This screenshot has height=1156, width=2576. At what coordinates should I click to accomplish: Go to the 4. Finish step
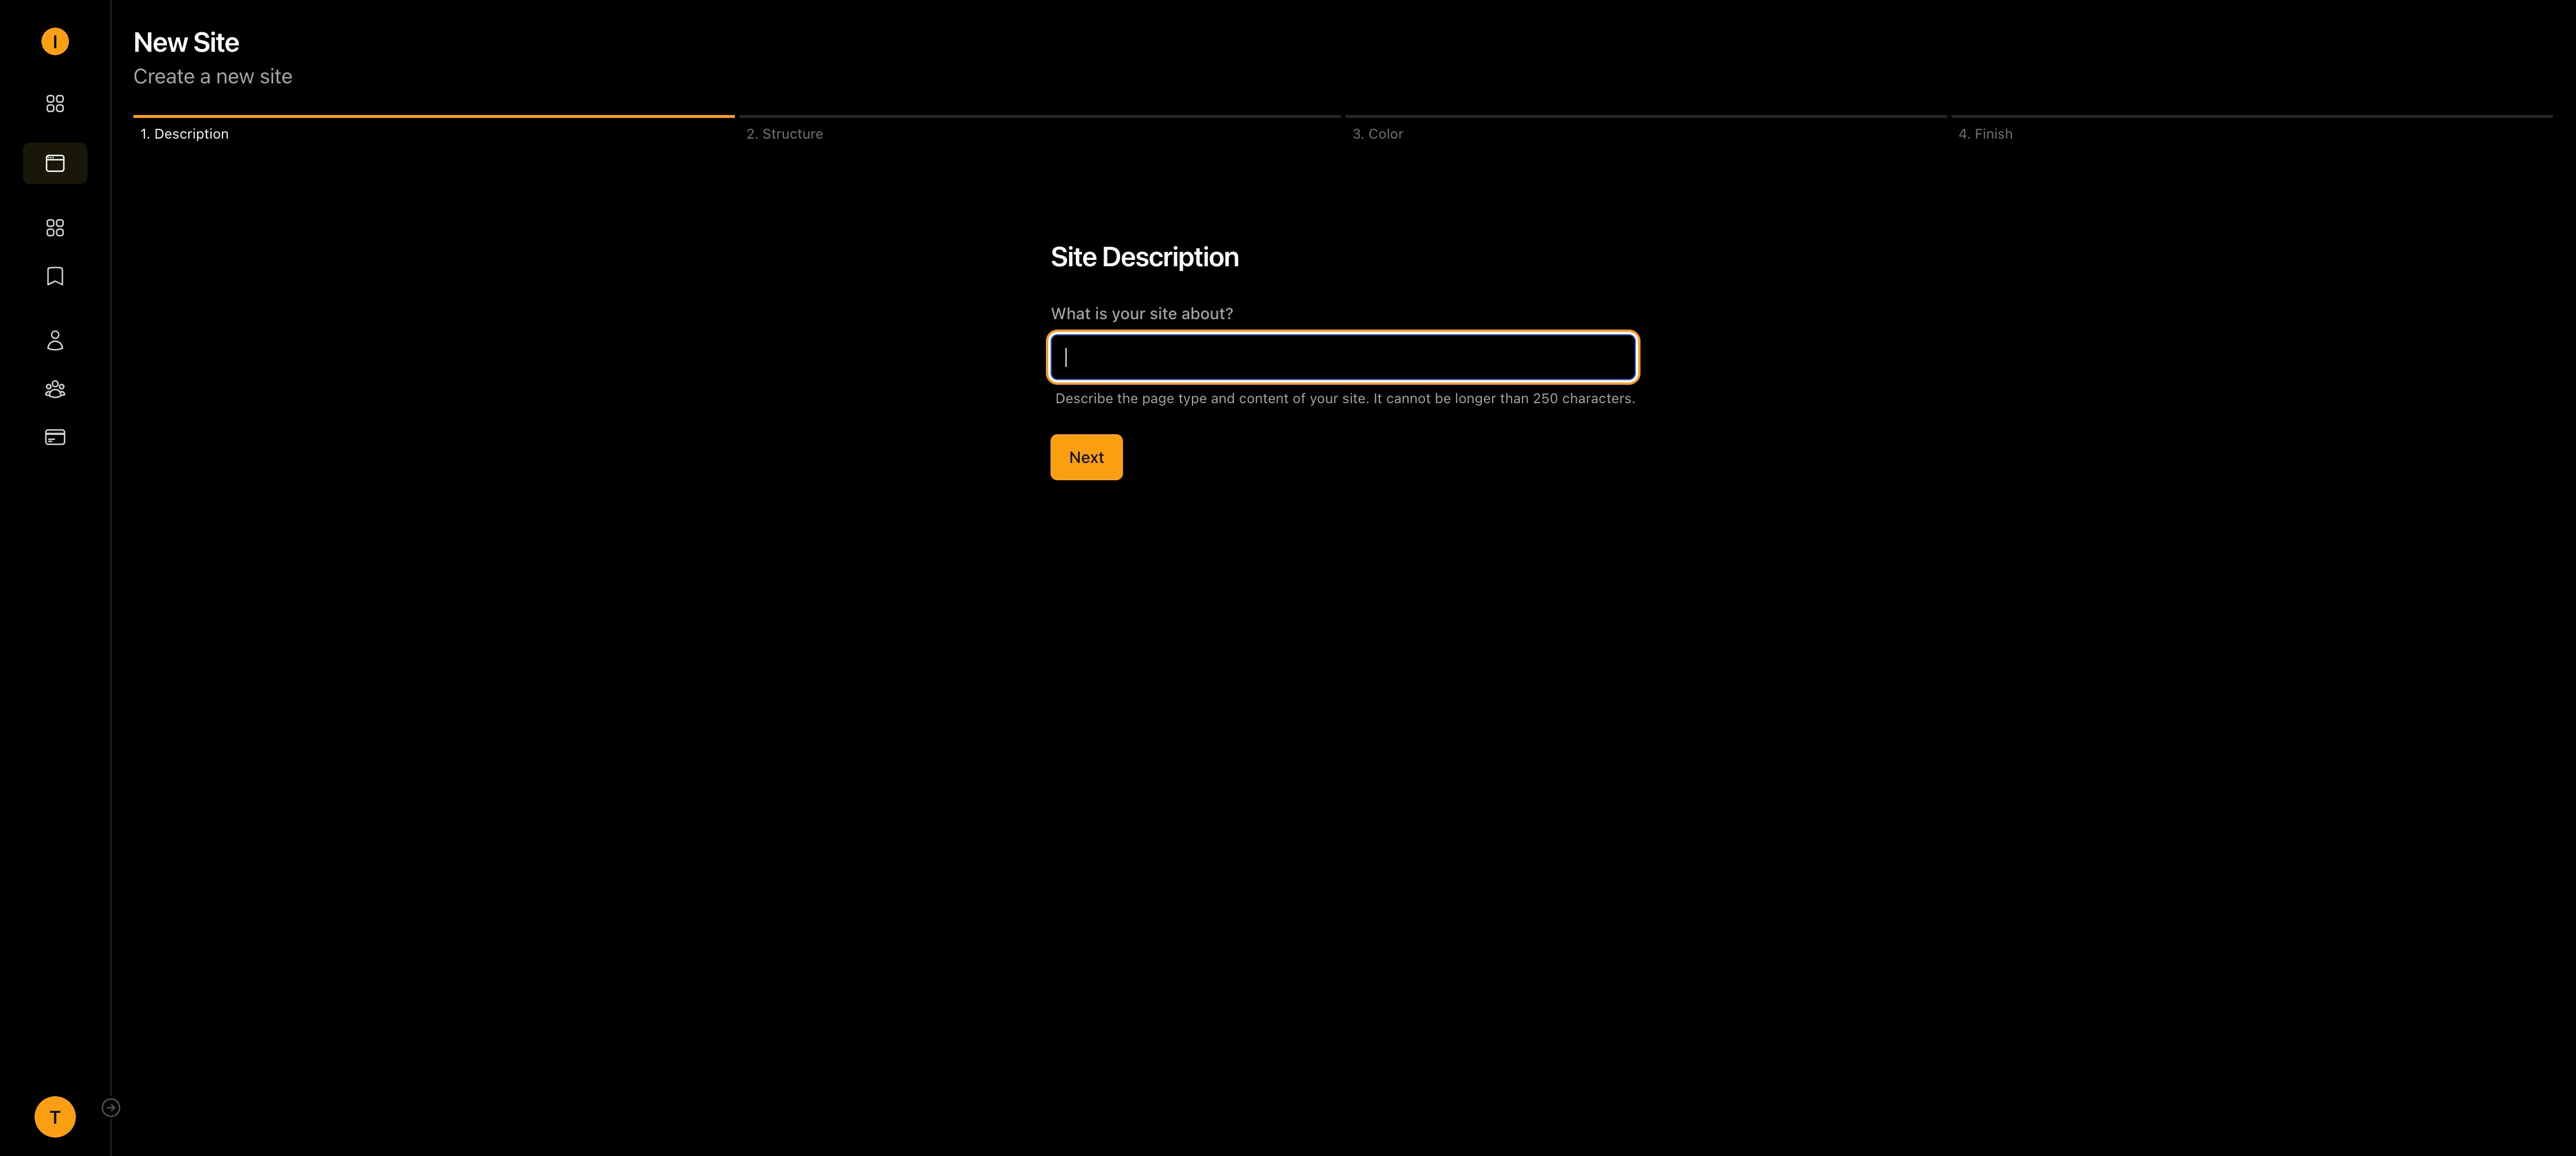tap(1985, 134)
